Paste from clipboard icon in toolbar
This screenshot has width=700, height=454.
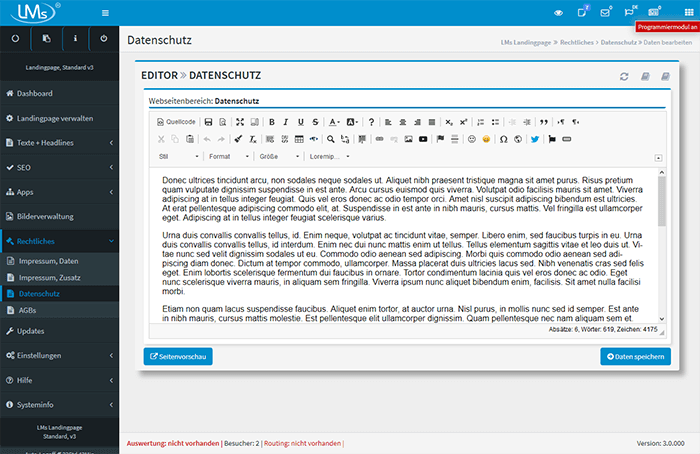point(190,139)
